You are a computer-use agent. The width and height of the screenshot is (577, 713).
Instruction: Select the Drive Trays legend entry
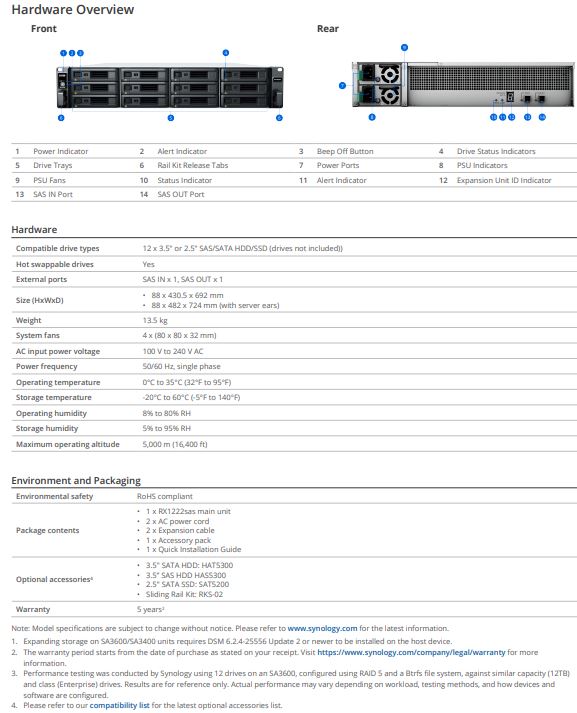point(52,166)
